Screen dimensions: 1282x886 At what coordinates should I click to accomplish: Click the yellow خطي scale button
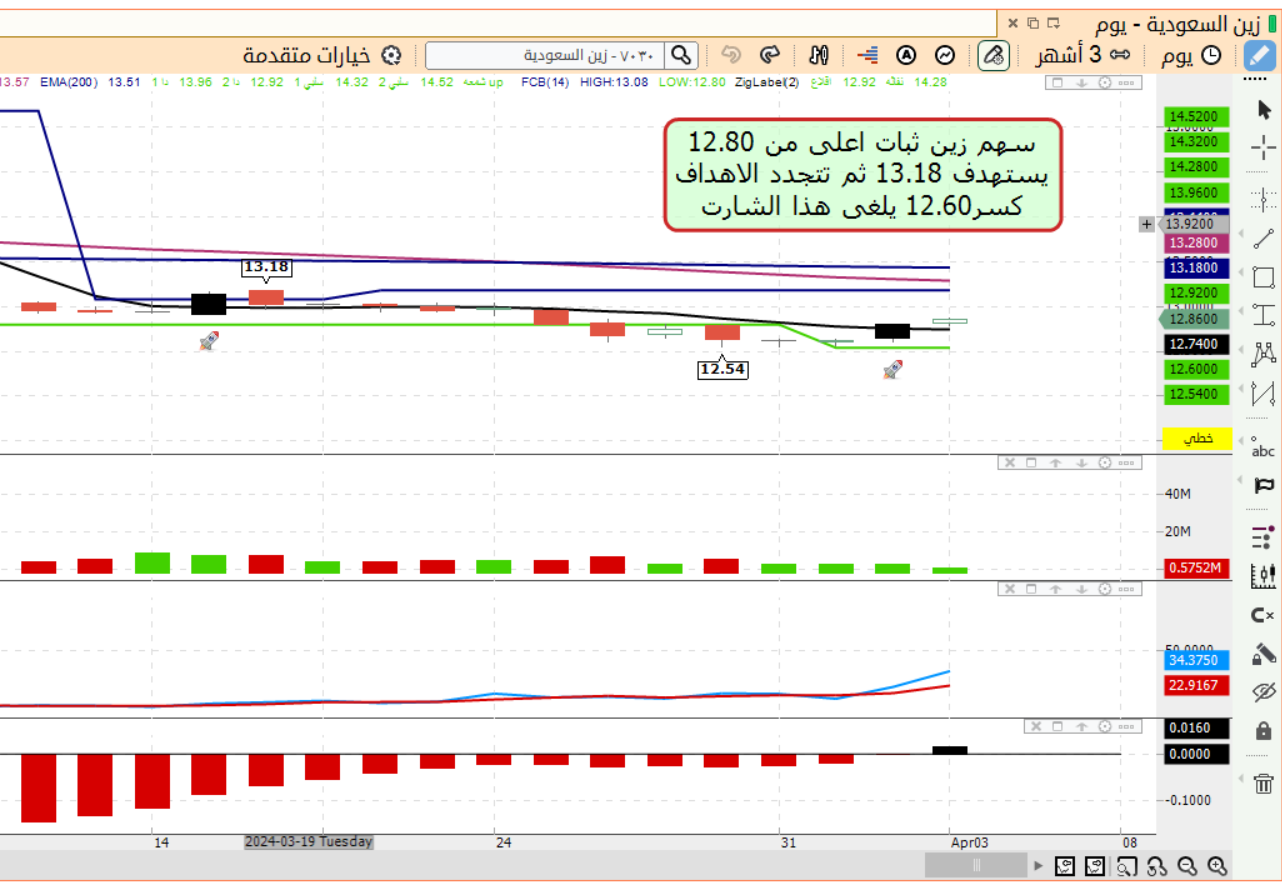click(1197, 439)
